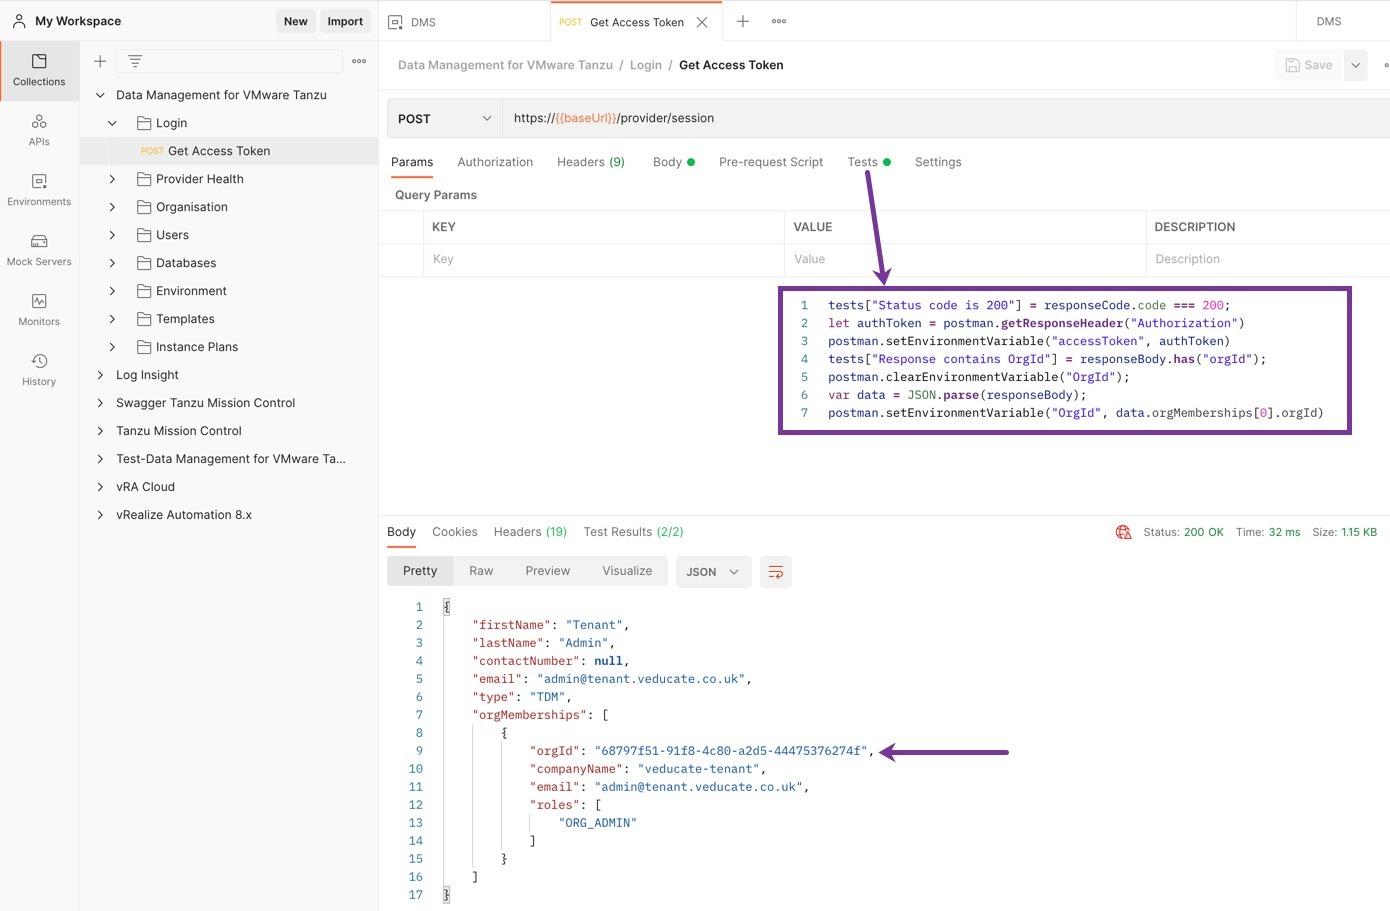Open the Monitors sidebar section

[39, 310]
